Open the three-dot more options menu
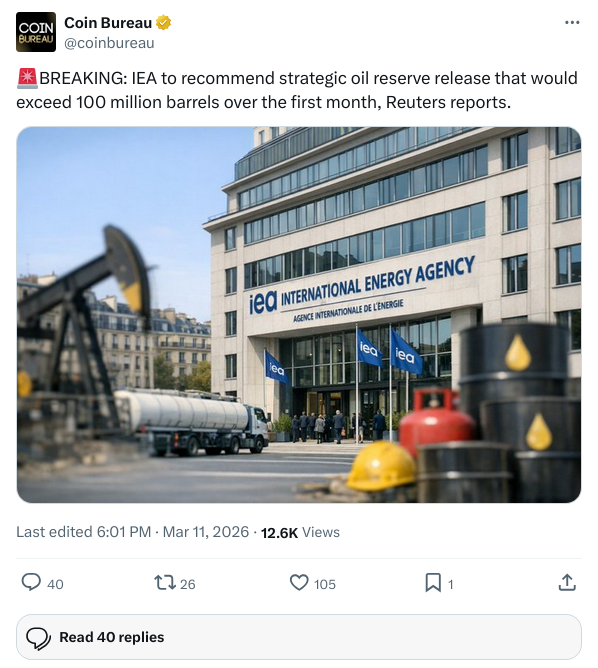 pos(572,23)
